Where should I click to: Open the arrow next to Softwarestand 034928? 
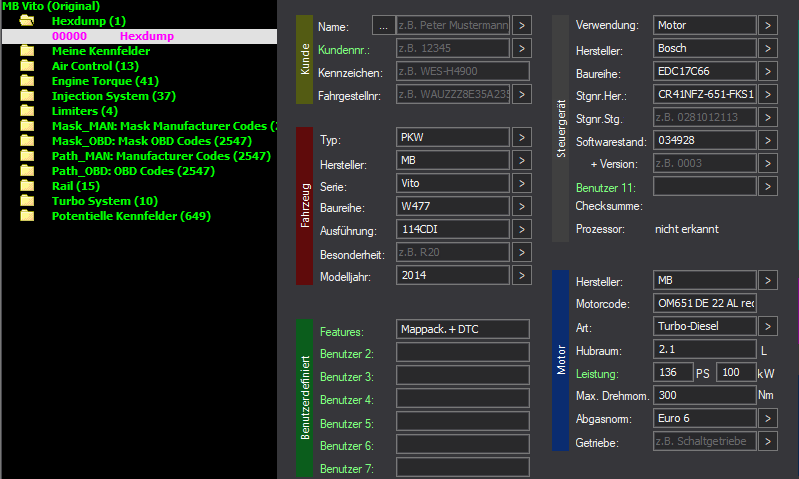[768, 141]
